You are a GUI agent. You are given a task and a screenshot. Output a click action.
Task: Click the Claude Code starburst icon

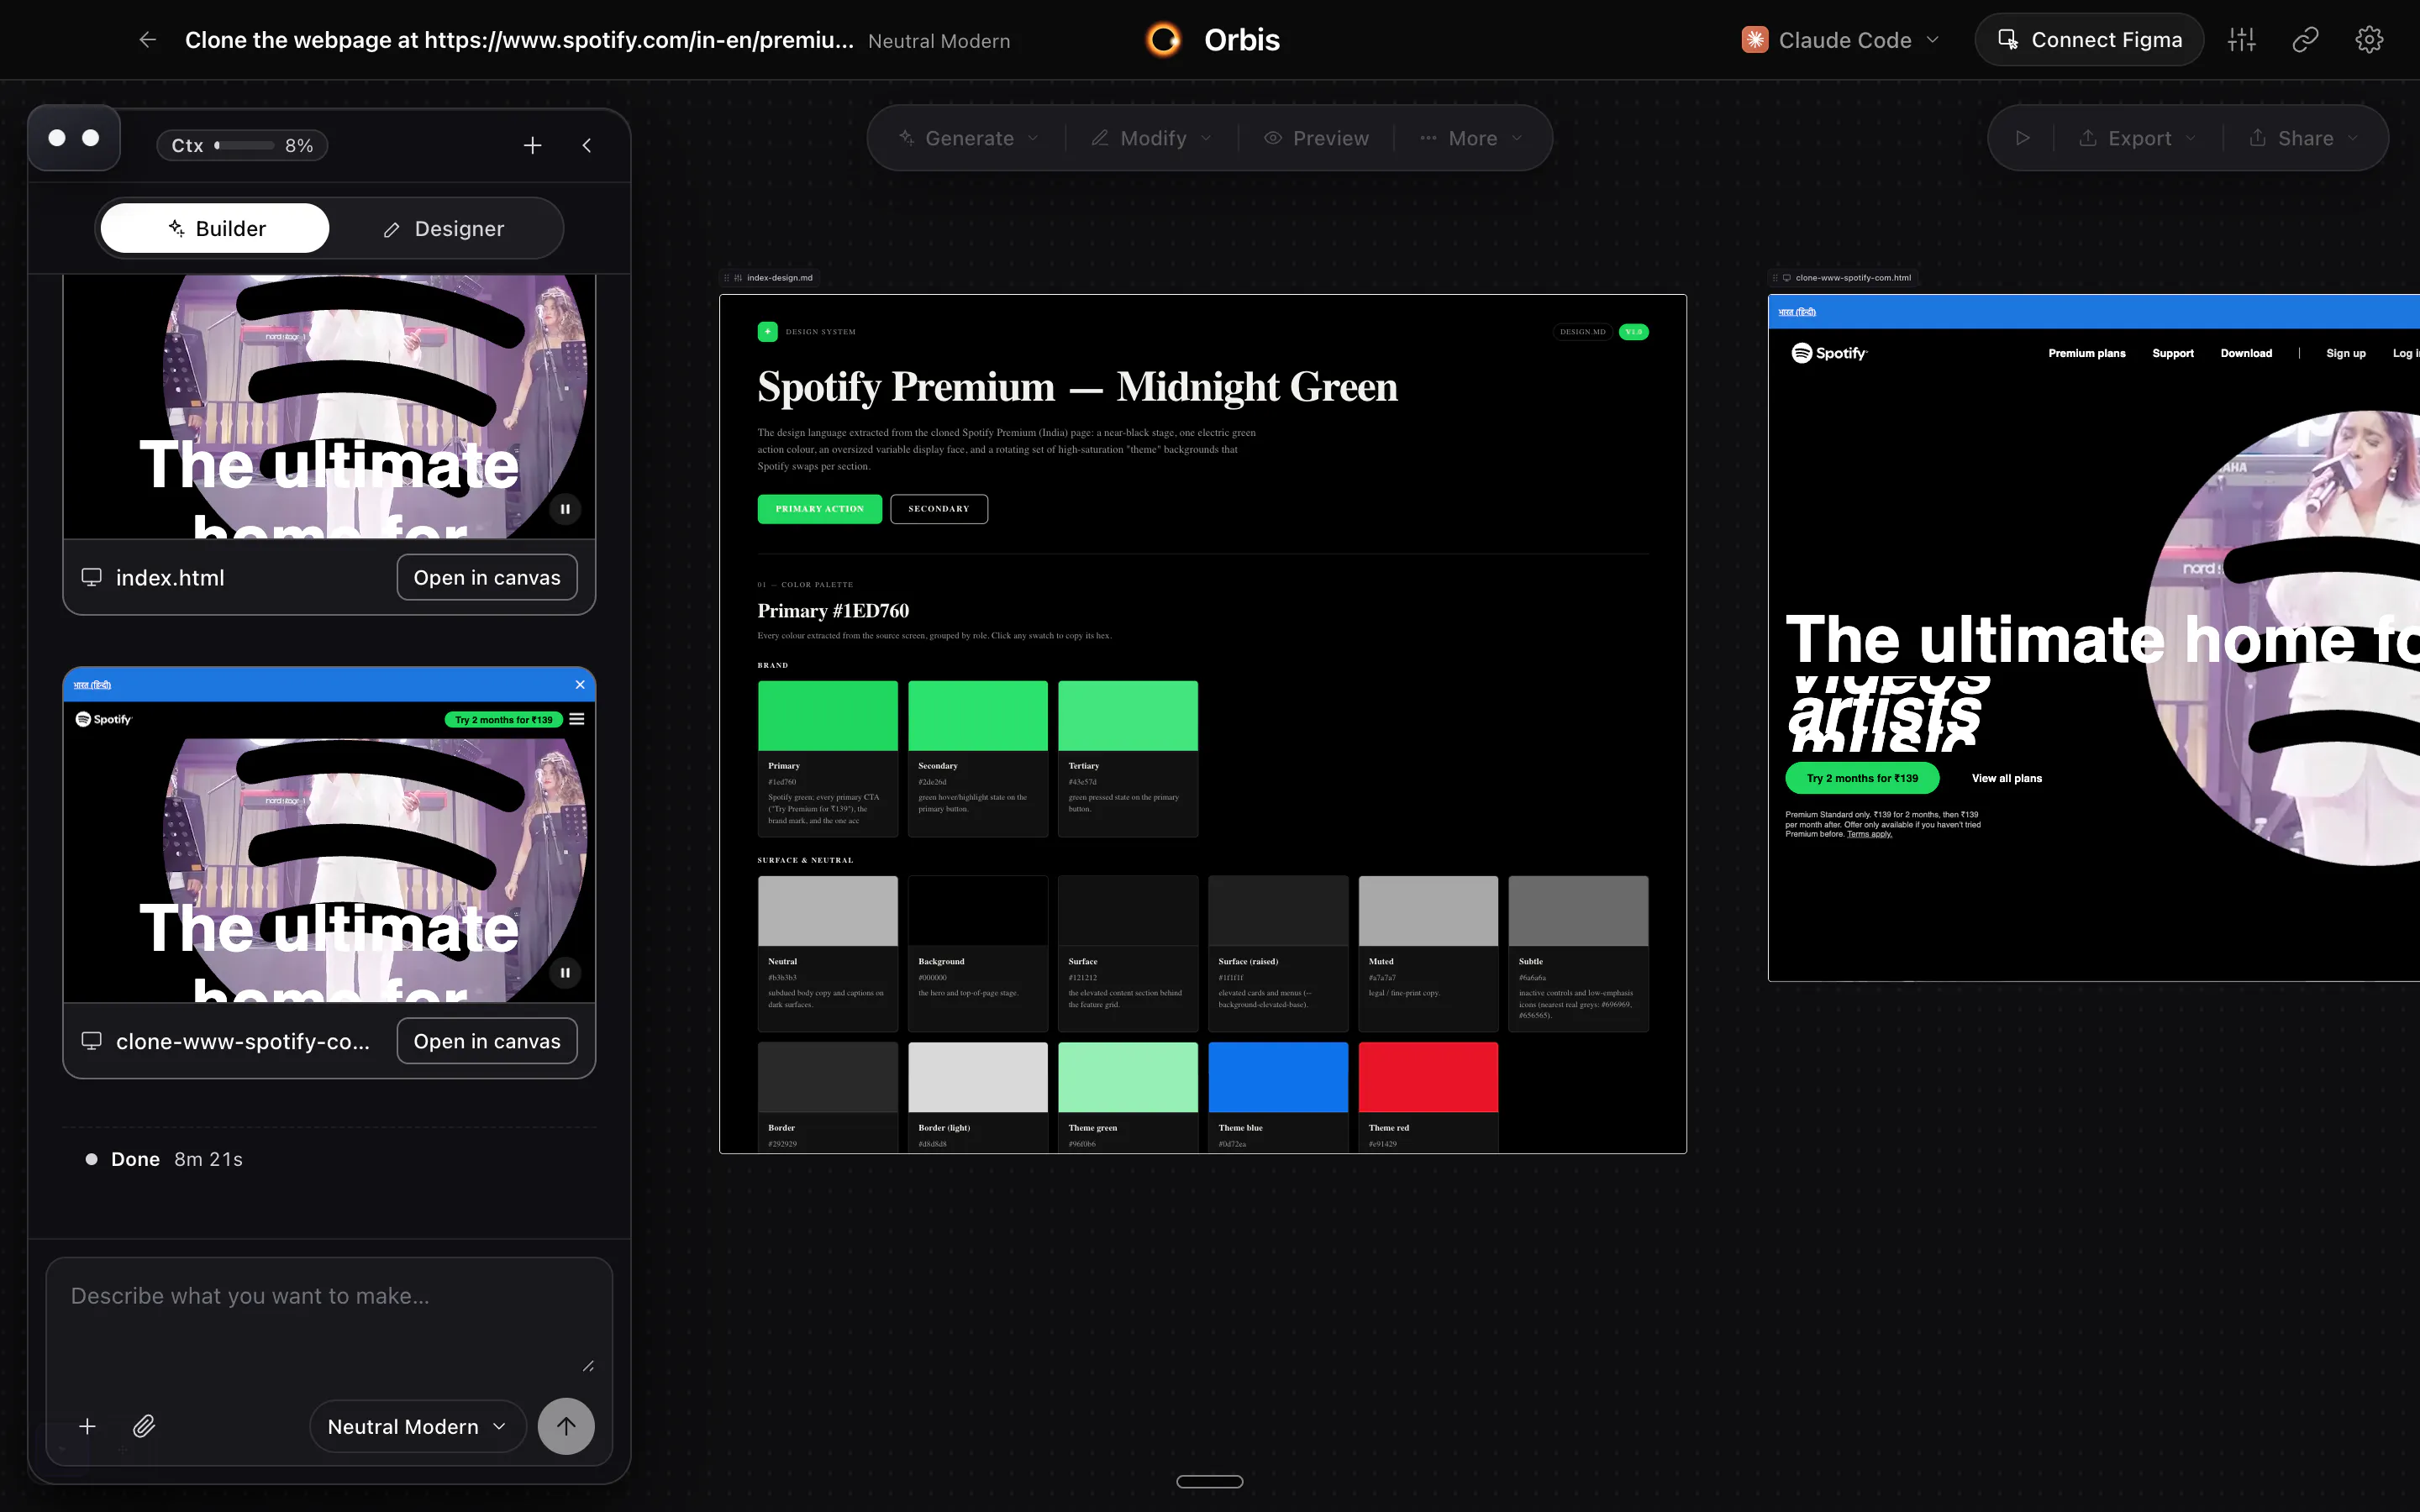(x=1755, y=40)
